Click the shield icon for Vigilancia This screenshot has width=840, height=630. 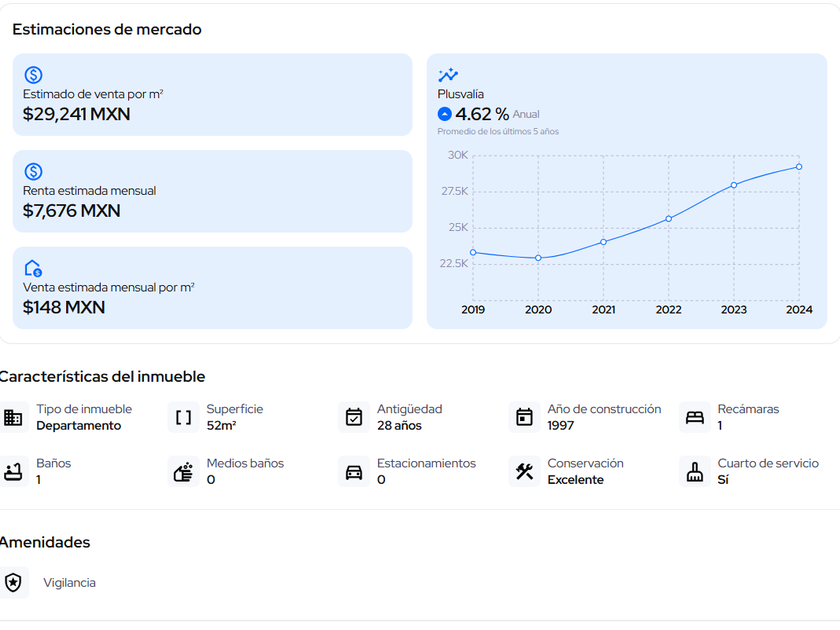pos(13,582)
